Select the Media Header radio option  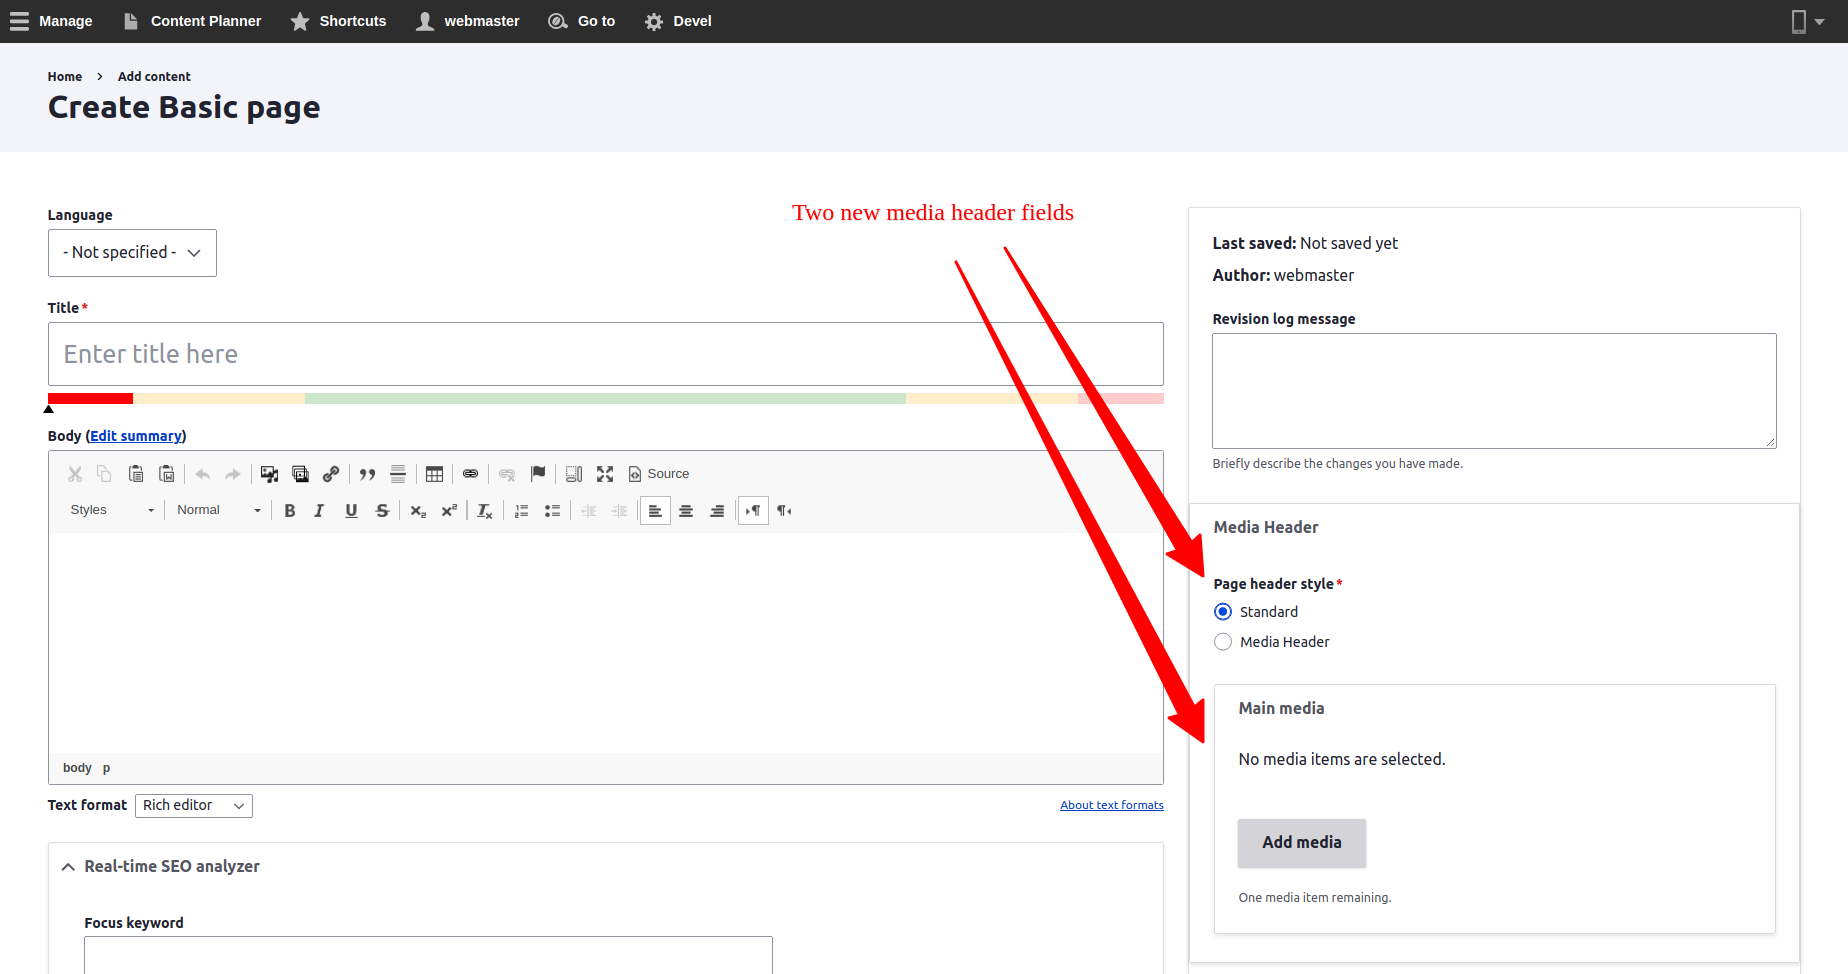1223,642
